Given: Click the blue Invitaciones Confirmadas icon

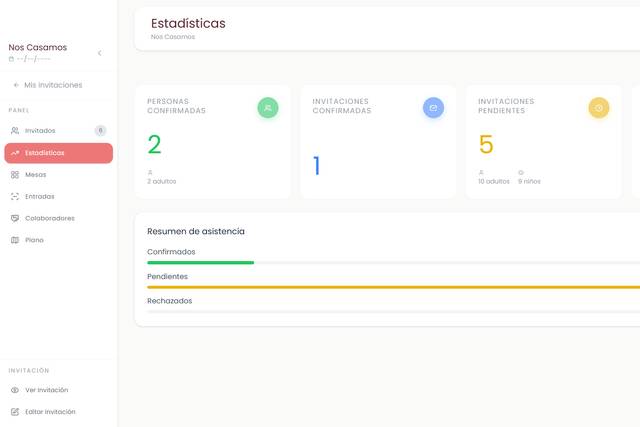Looking at the screenshot, I should pyautogui.click(x=433, y=108).
